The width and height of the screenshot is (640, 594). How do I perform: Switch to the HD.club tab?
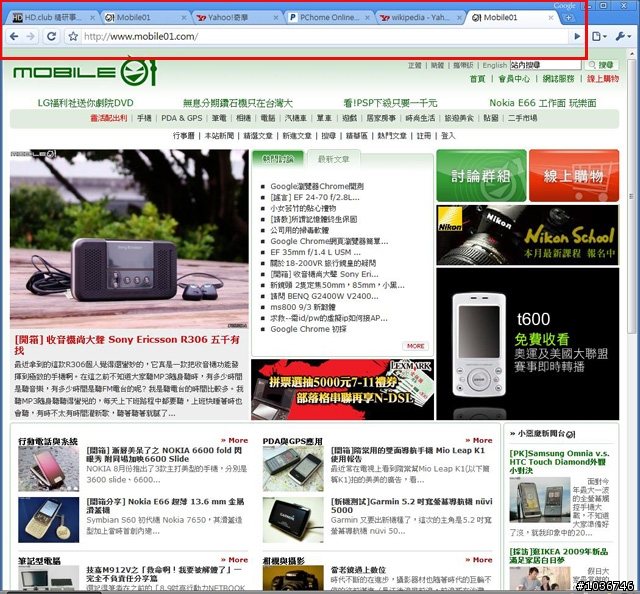(51, 18)
